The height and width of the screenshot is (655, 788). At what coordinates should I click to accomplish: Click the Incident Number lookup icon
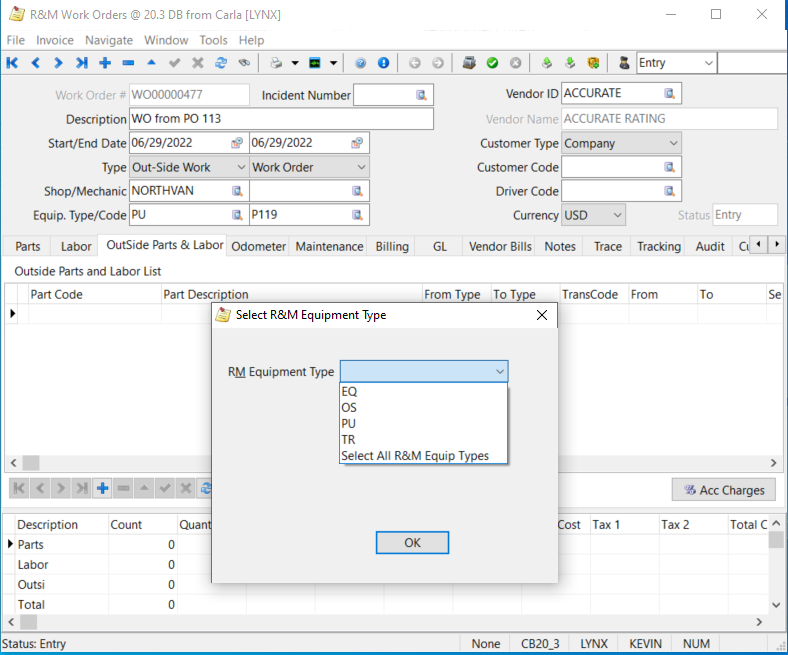point(421,96)
